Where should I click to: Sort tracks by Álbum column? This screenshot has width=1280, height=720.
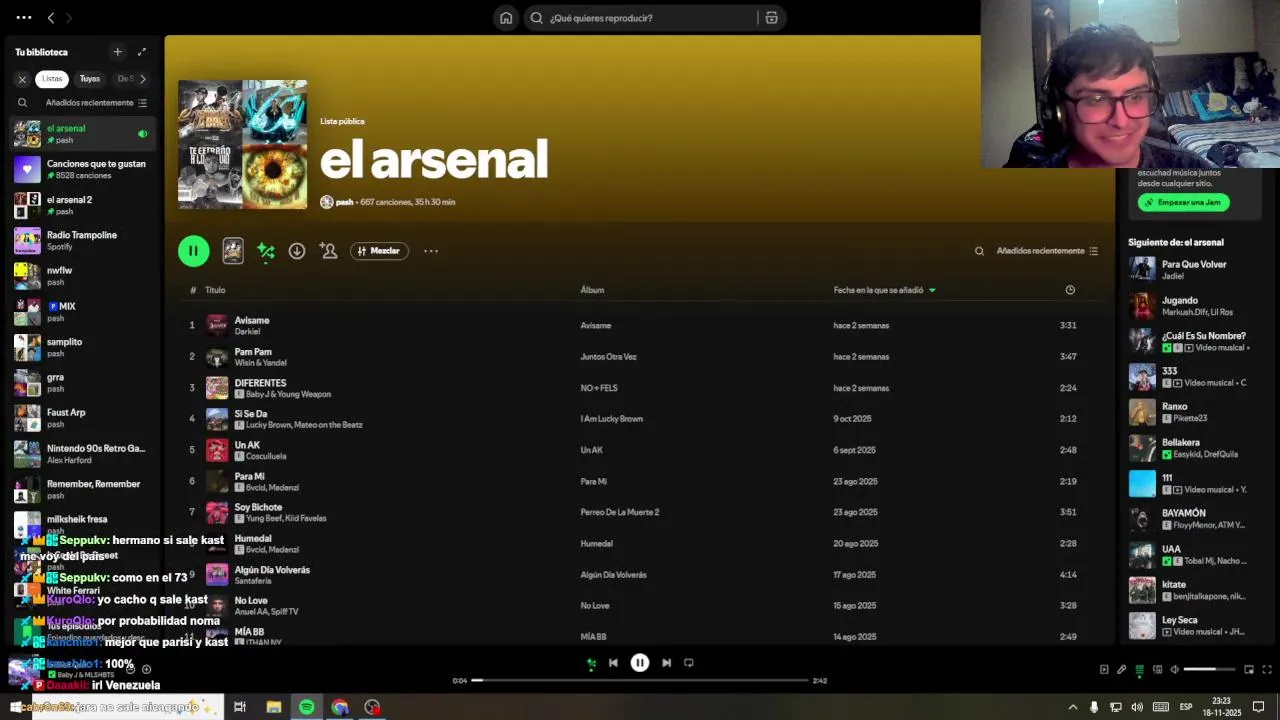(592, 290)
